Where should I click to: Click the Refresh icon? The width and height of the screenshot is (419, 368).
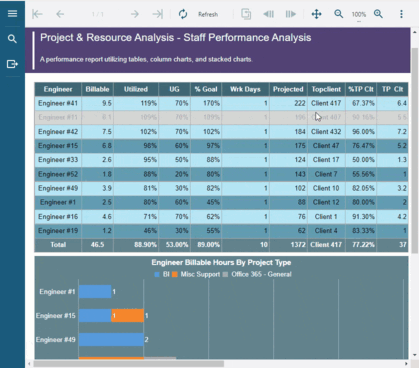[x=183, y=14]
